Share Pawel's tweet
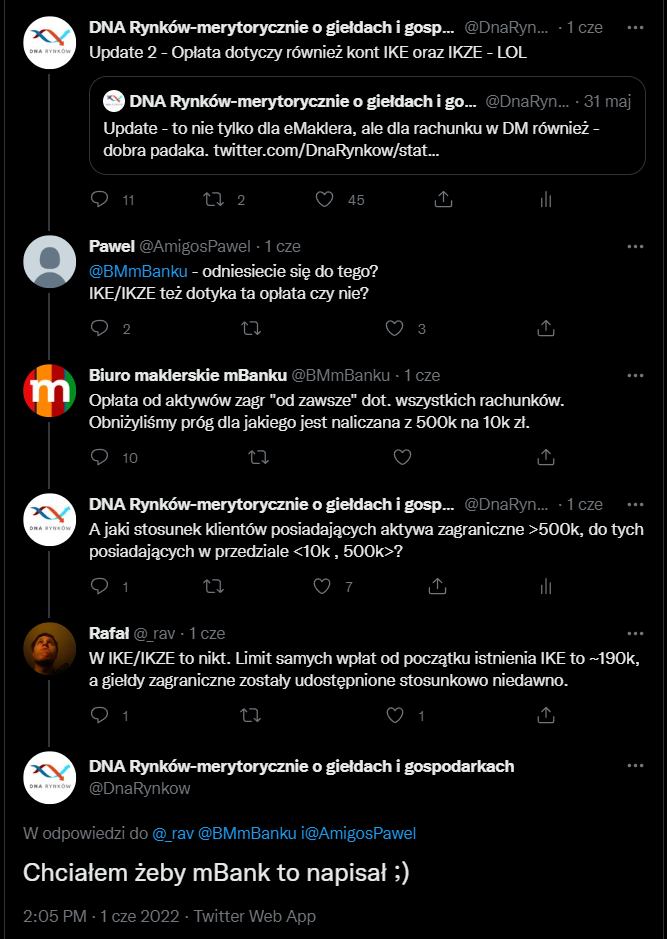 pyautogui.click(x=546, y=328)
